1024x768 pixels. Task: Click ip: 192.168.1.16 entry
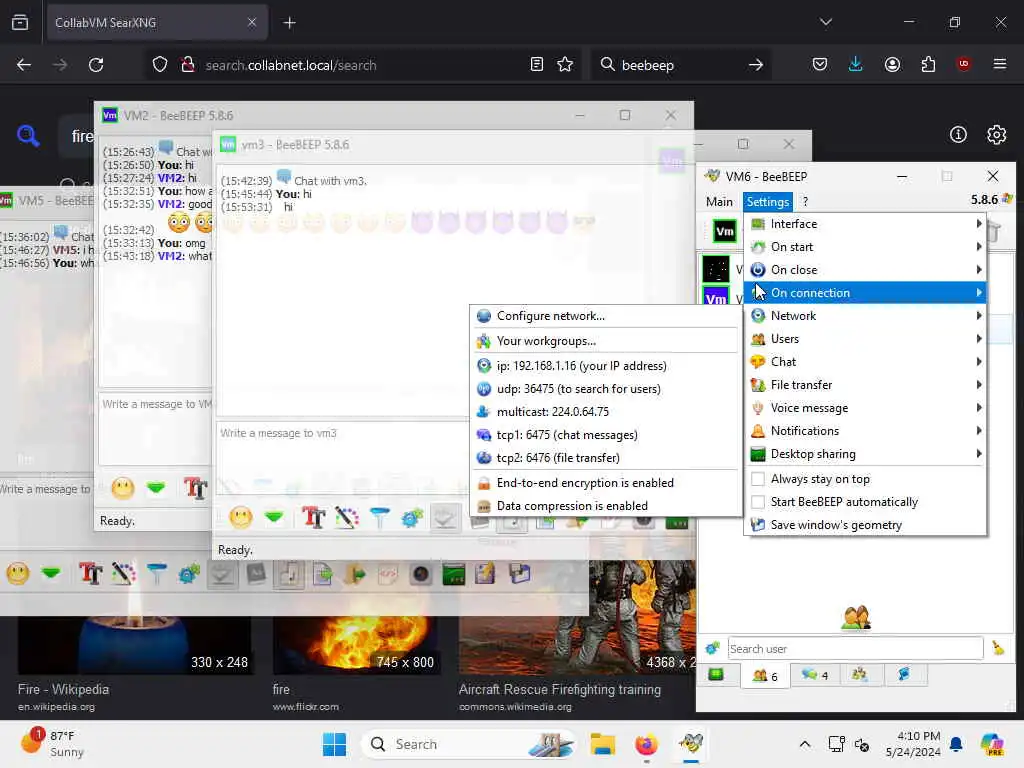click(x=605, y=366)
